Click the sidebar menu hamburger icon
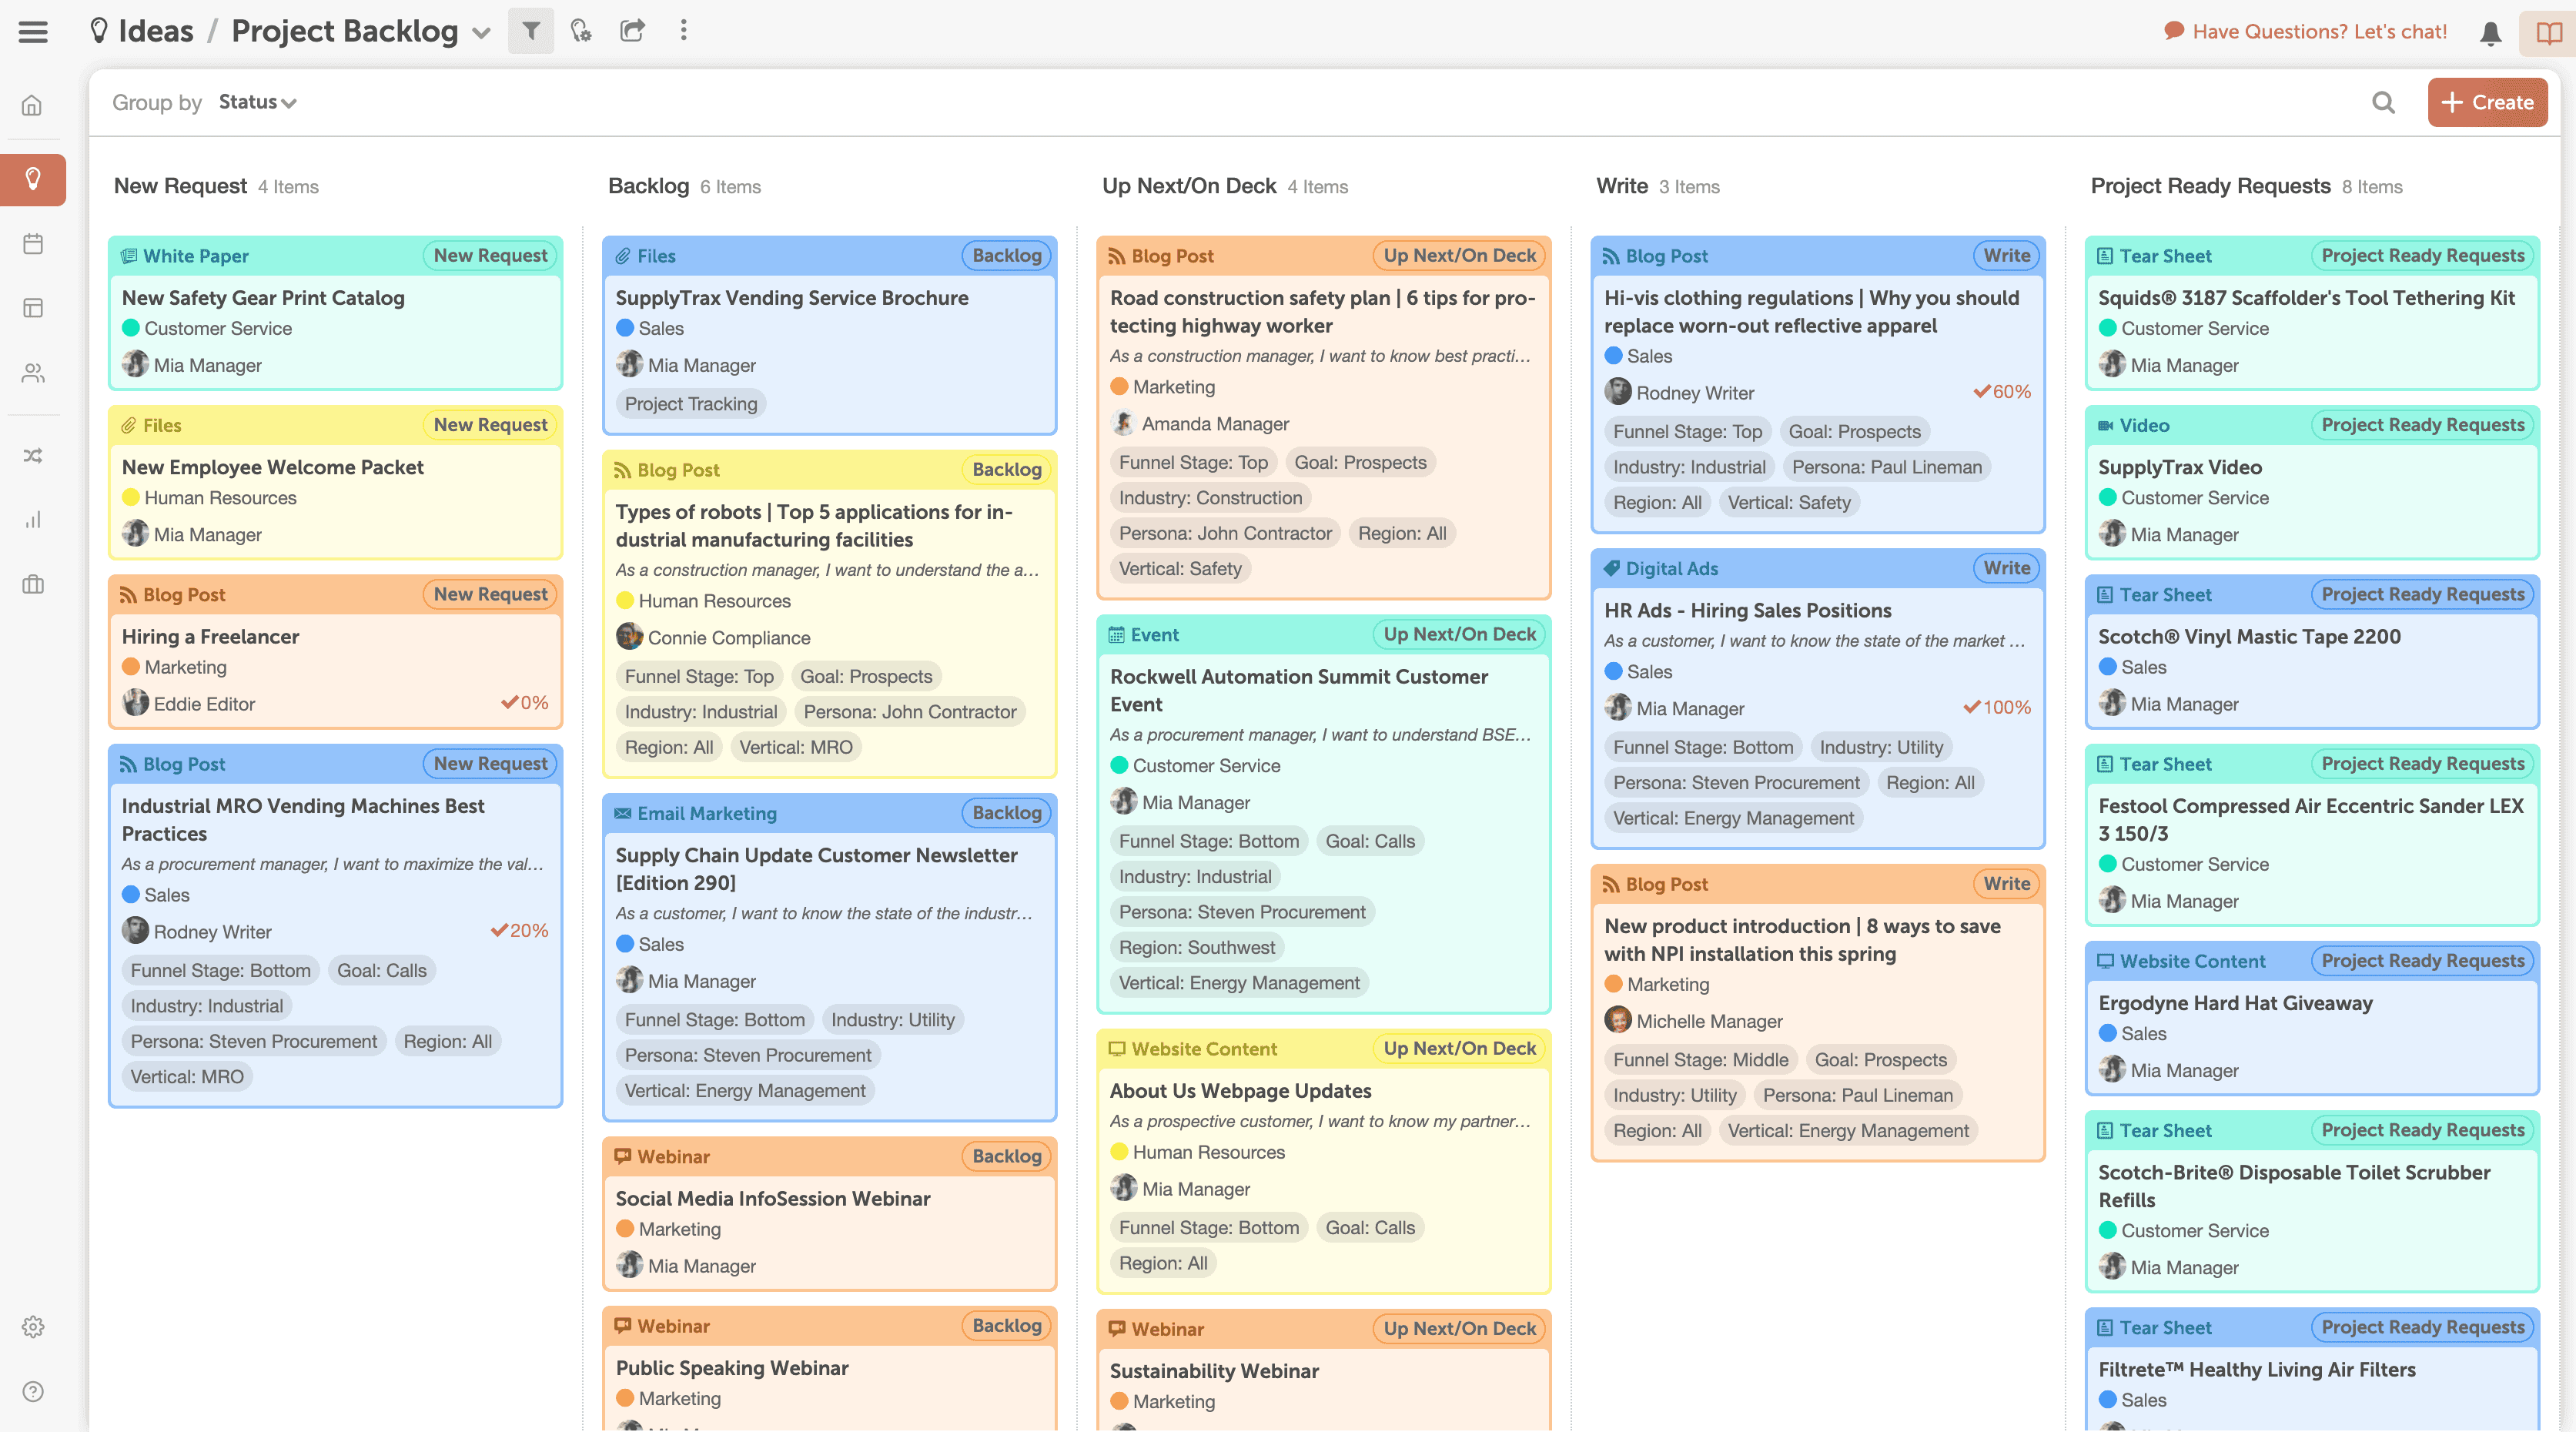 34,32
